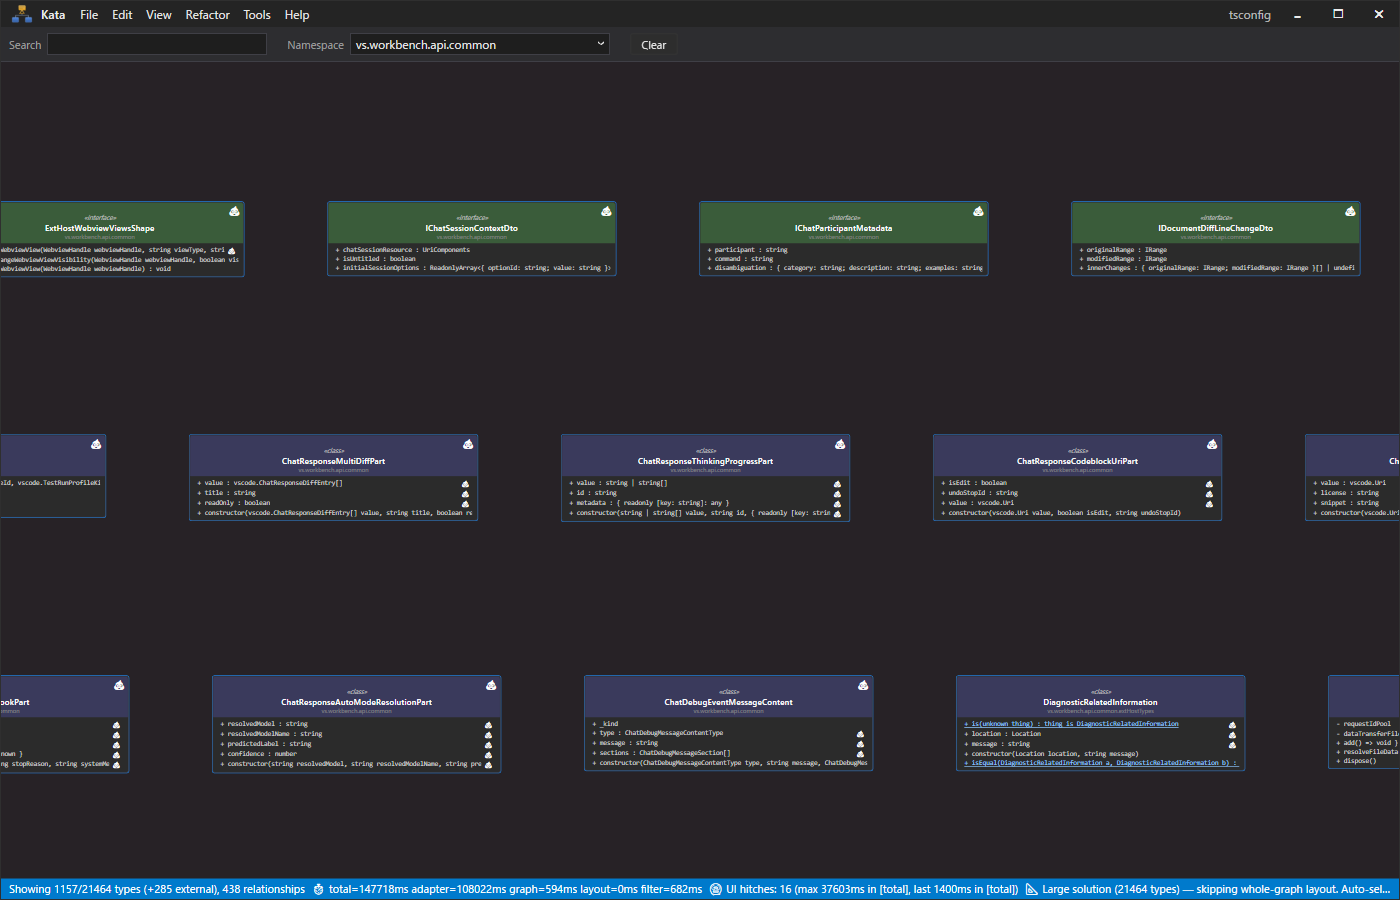Click icon beside 'id : string' in ChatResponseThinkingProgressPart
This screenshot has height=900, width=1400.
(x=837, y=494)
